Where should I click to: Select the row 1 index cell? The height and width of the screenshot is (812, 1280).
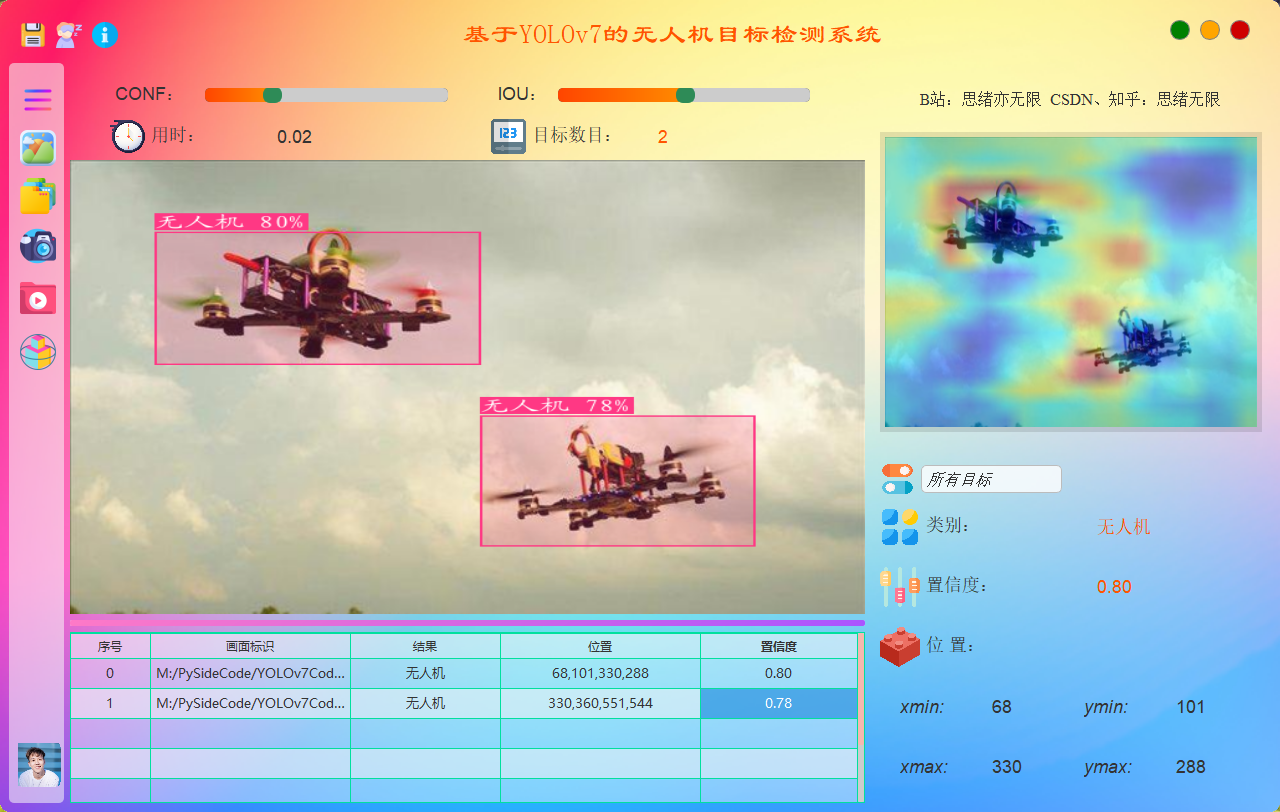click(x=110, y=704)
